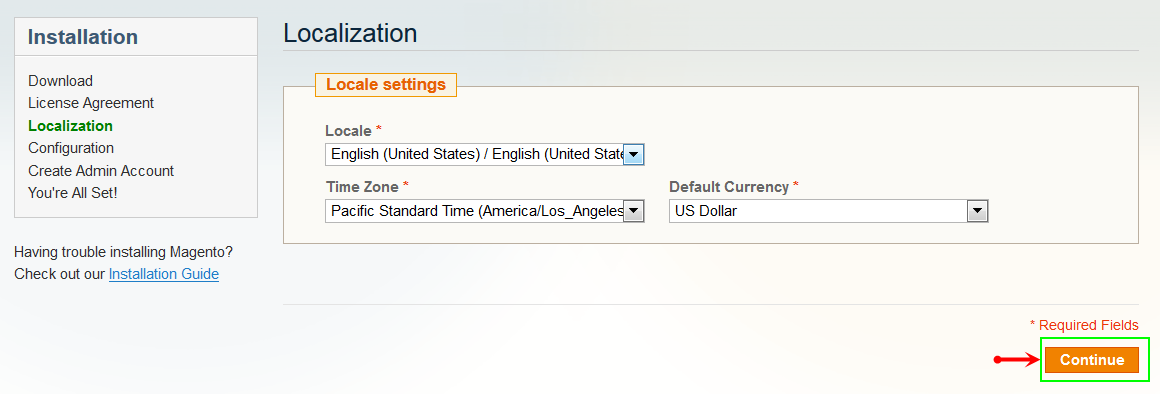The width and height of the screenshot is (1160, 394).
Task: Open the Configuration installation step
Action: point(71,148)
